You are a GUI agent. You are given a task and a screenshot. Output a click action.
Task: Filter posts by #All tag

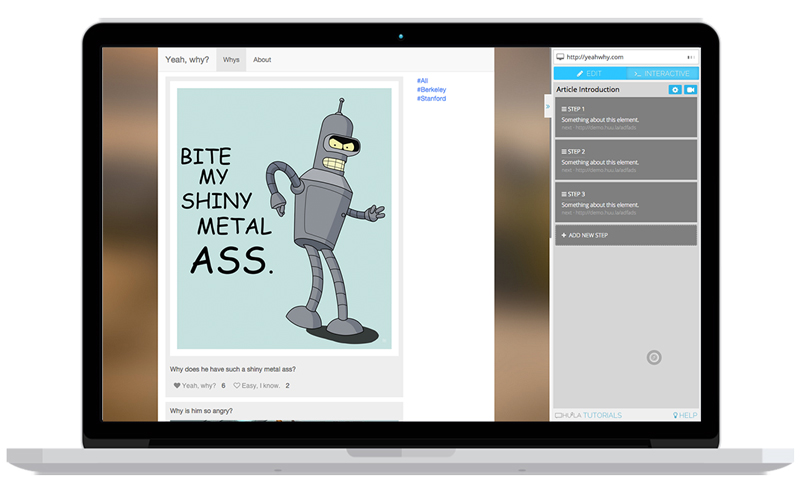click(x=422, y=81)
